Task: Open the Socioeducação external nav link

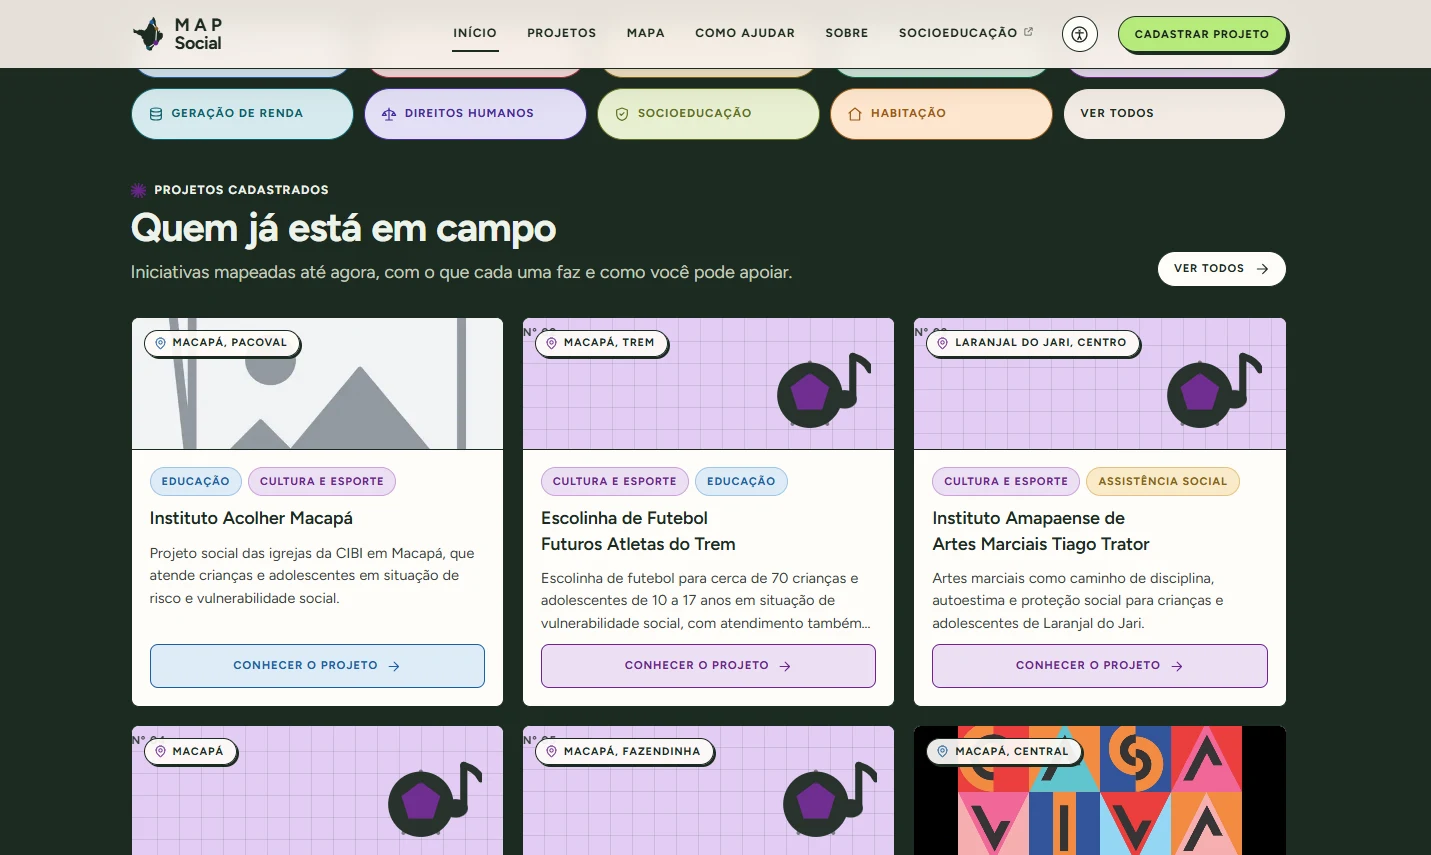Action: pyautogui.click(x=966, y=33)
